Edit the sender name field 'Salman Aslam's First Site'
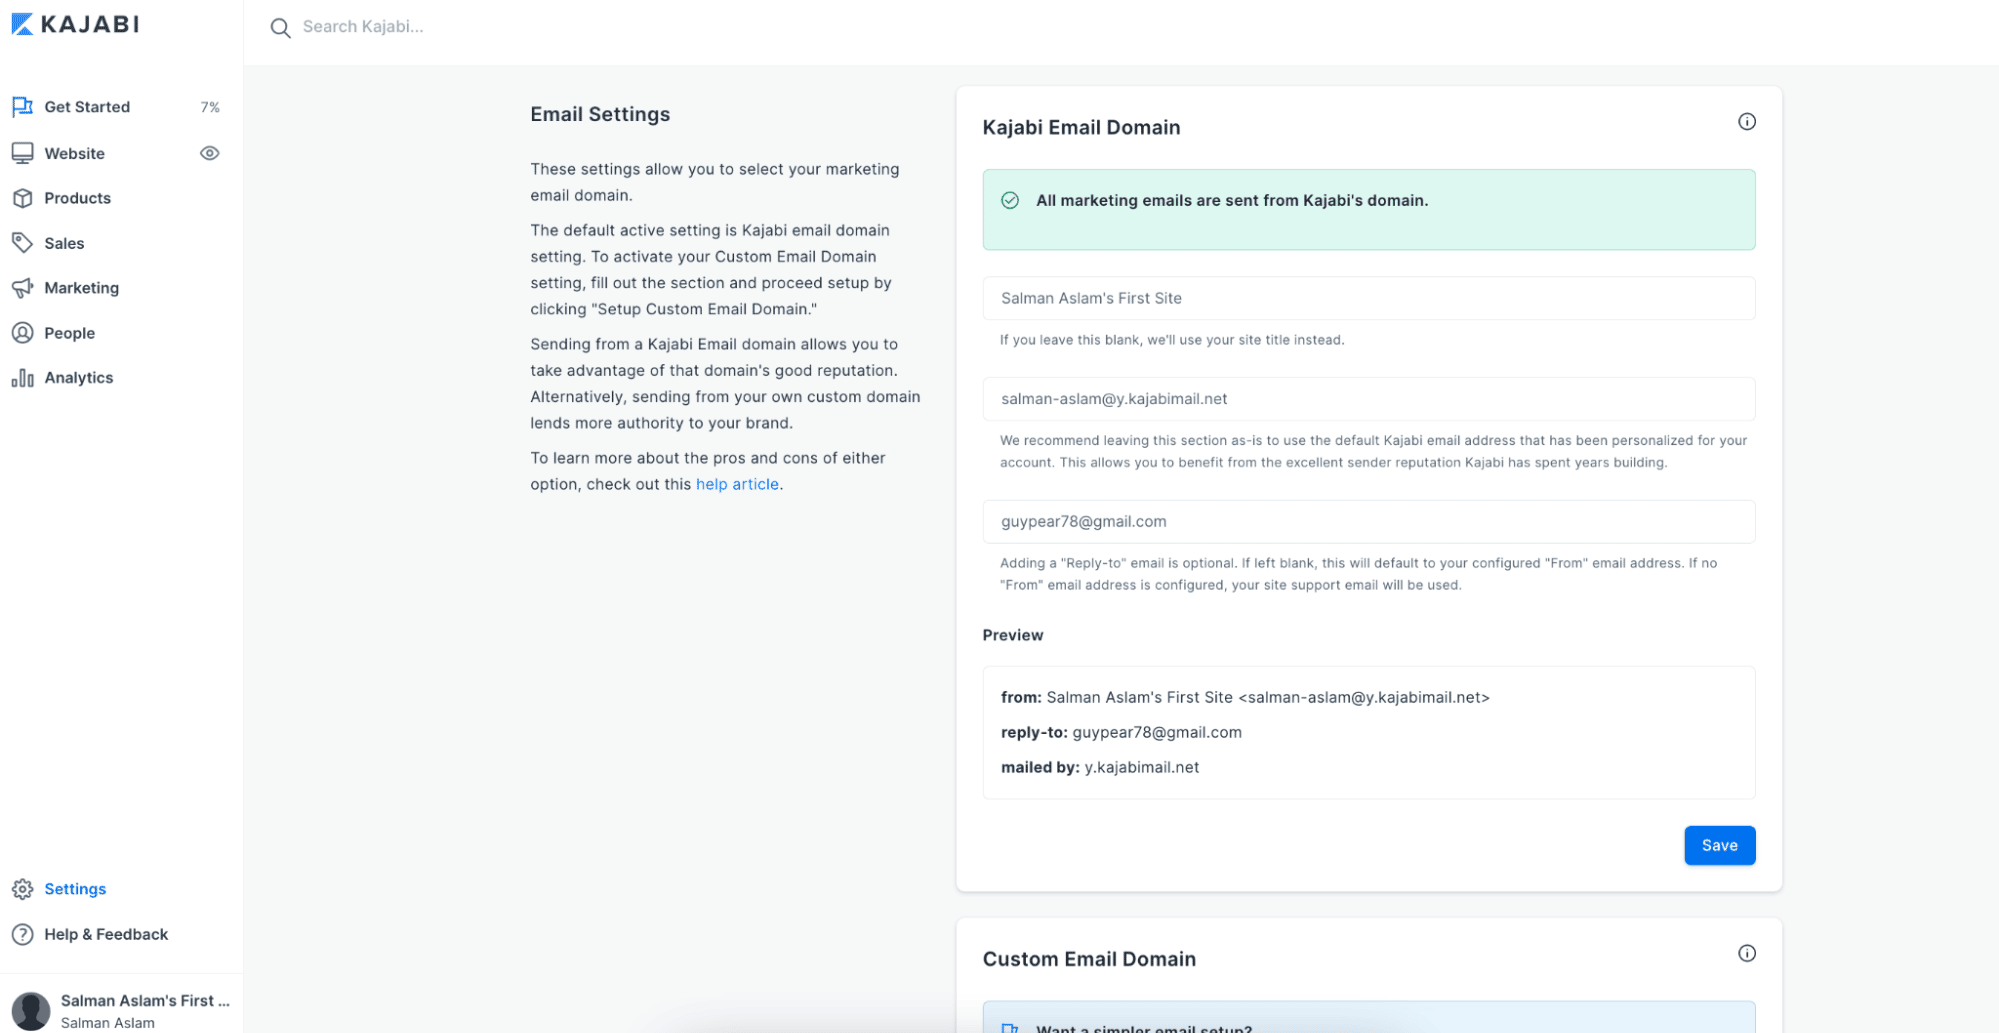1999x1033 pixels. tap(1368, 298)
